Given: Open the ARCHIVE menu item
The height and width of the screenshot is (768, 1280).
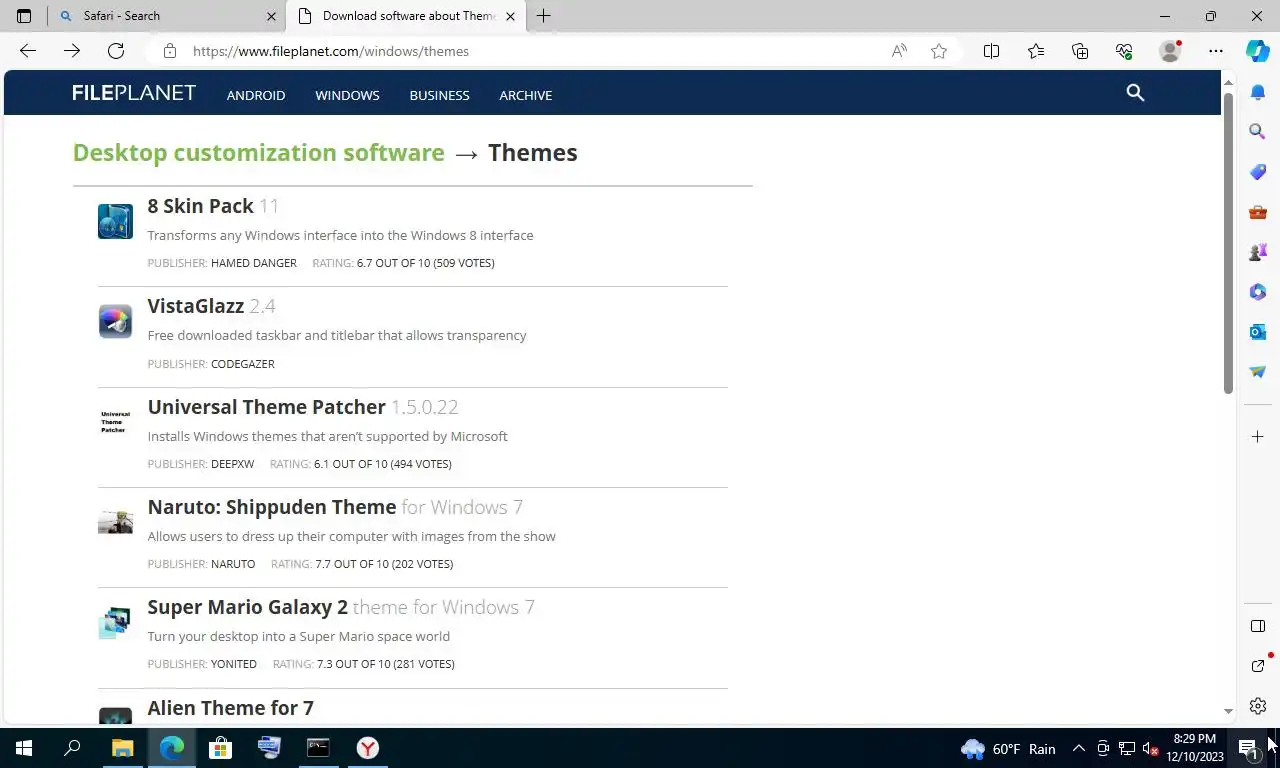Looking at the screenshot, I should 526,95.
